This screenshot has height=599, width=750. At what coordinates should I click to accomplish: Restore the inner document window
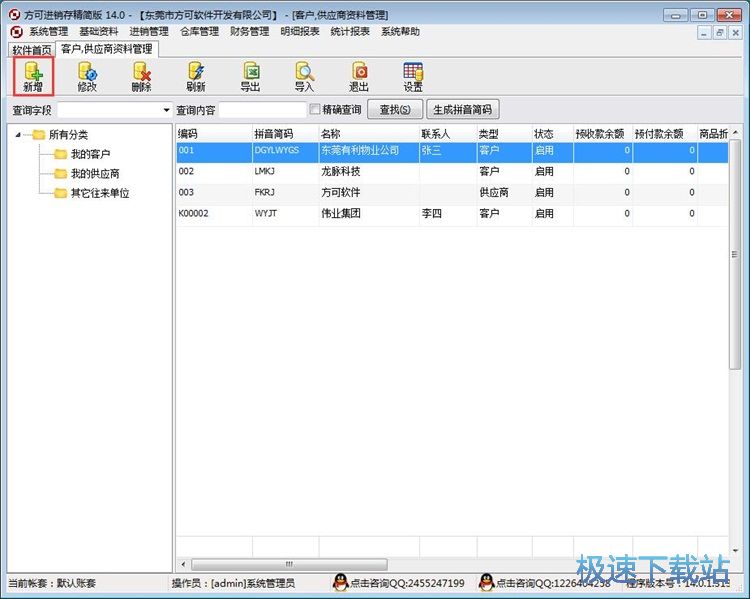tap(719, 33)
